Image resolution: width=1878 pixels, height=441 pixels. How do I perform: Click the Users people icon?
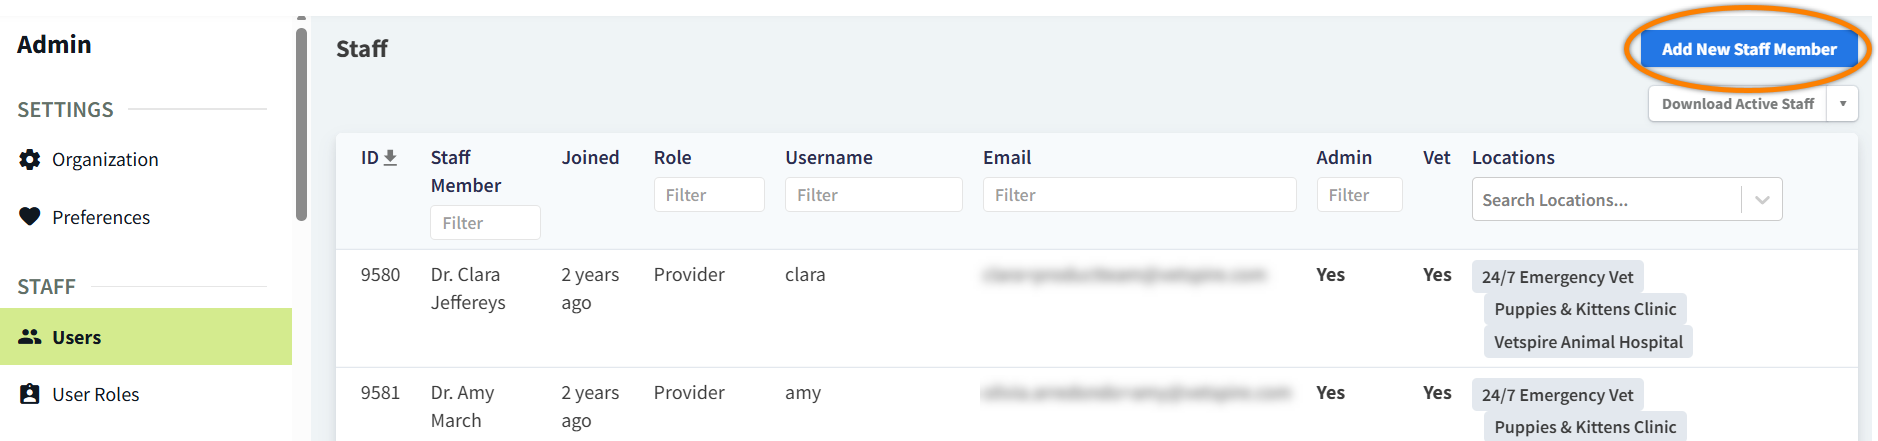click(30, 337)
